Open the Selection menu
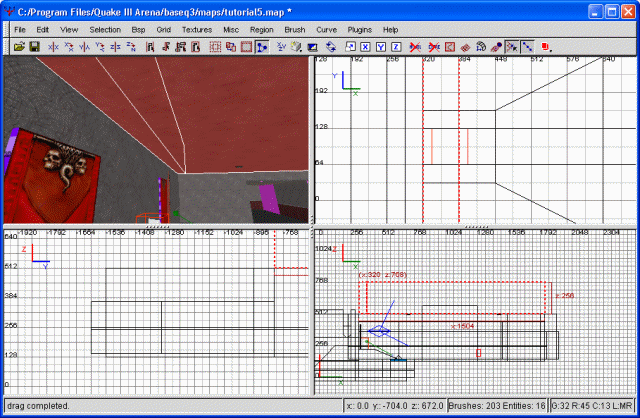Screen dimensions: 640x418 105,30
